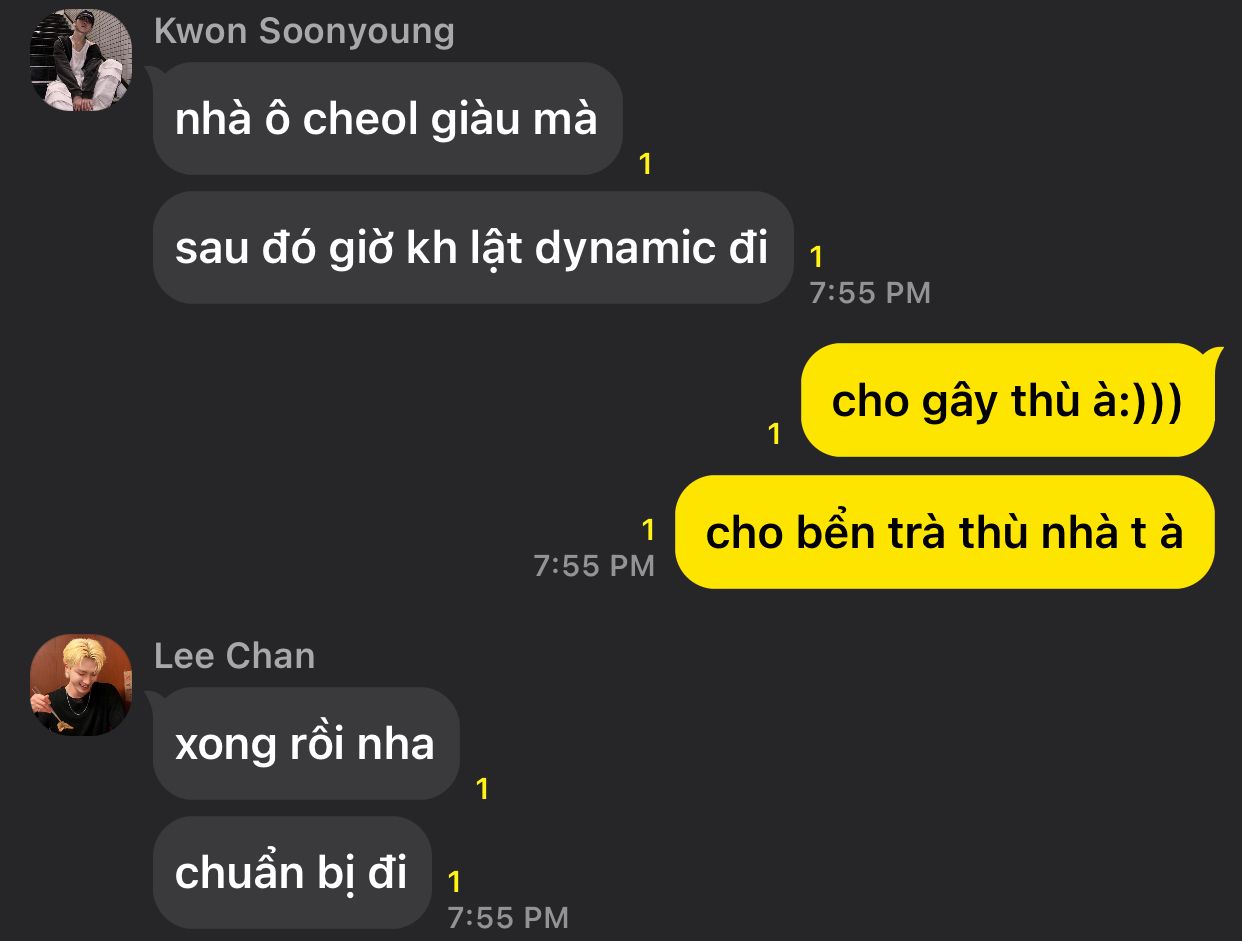Select the yellow bubble "cho gây thù à:)))"
The width and height of the screenshot is (1242, 941).
(1008, 400)
